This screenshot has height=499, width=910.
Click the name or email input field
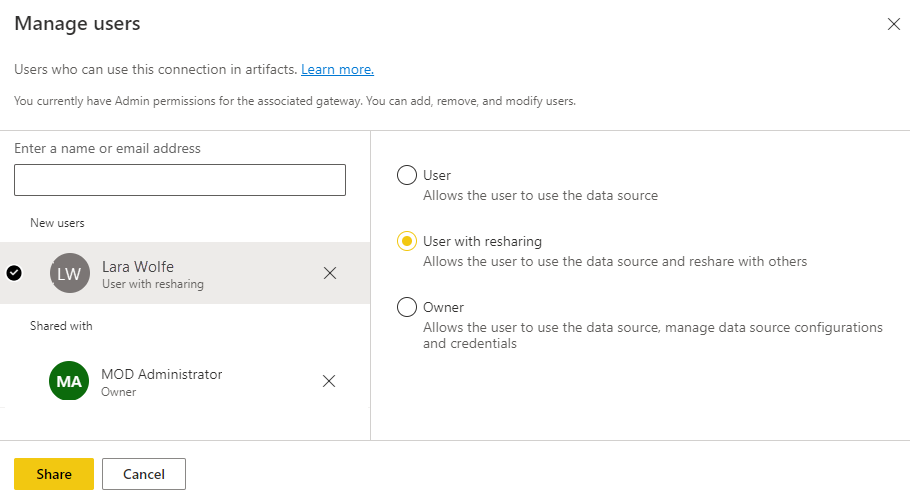180,180
